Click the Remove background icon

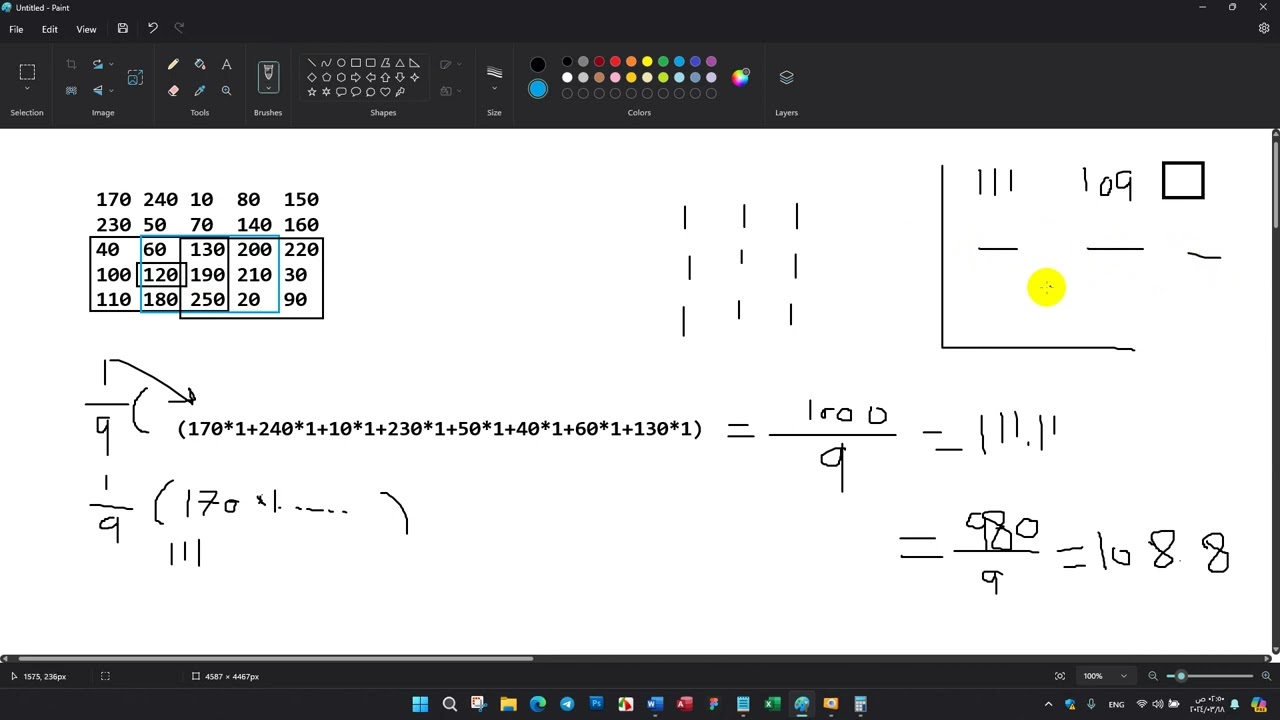tap(71, 91)
